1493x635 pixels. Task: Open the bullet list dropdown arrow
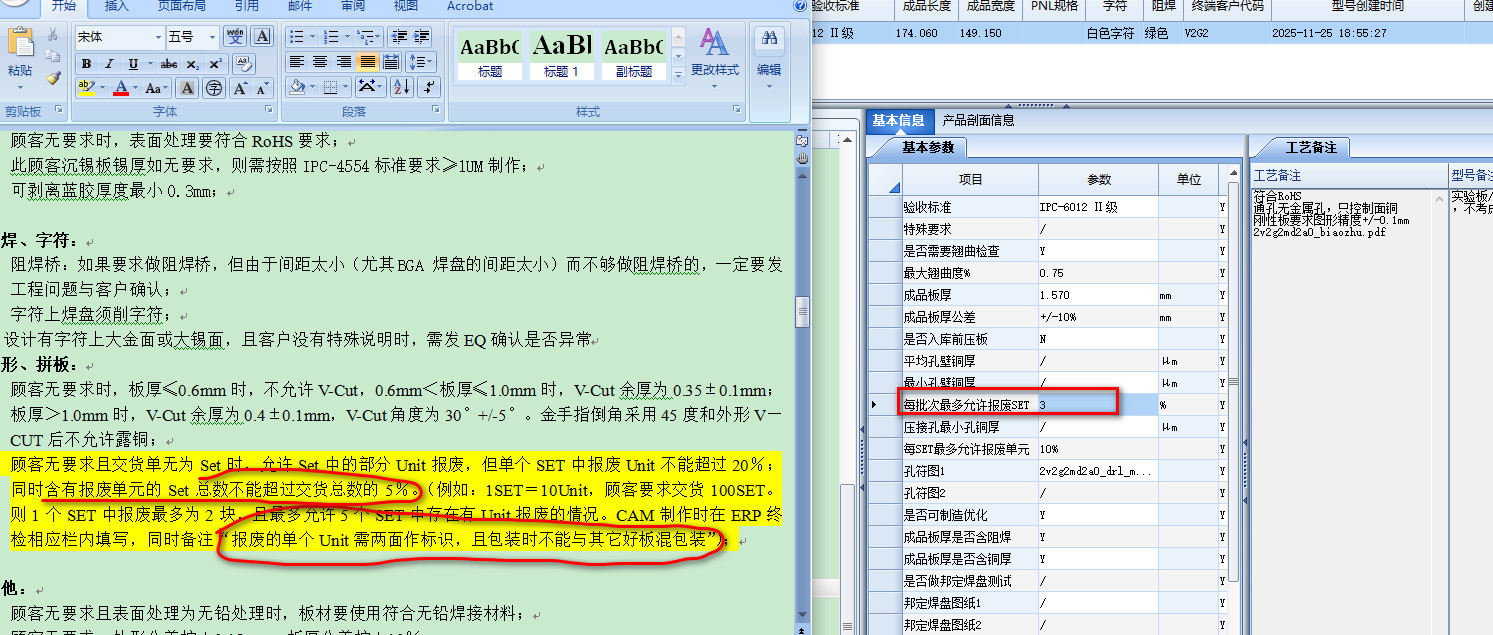pyautogui.click(x=312, y=37)
